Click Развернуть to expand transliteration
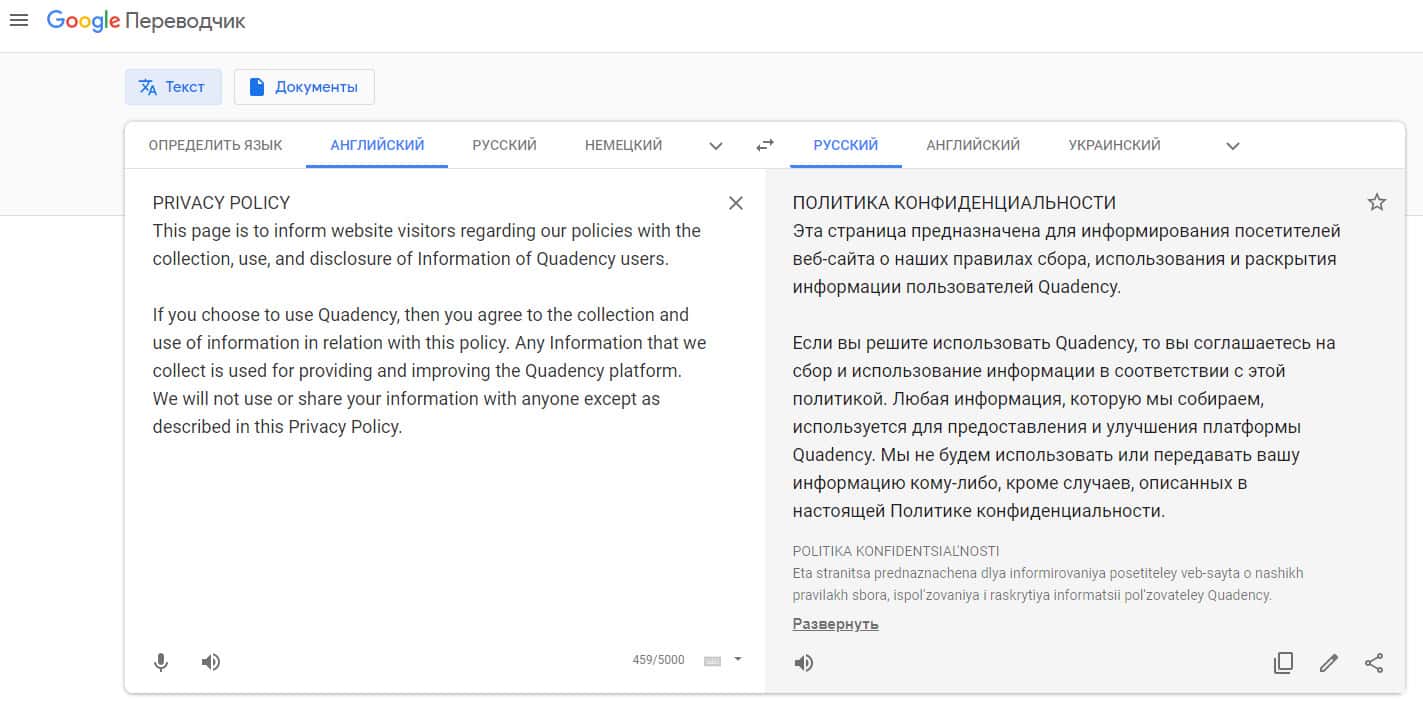 click(835, 624)
